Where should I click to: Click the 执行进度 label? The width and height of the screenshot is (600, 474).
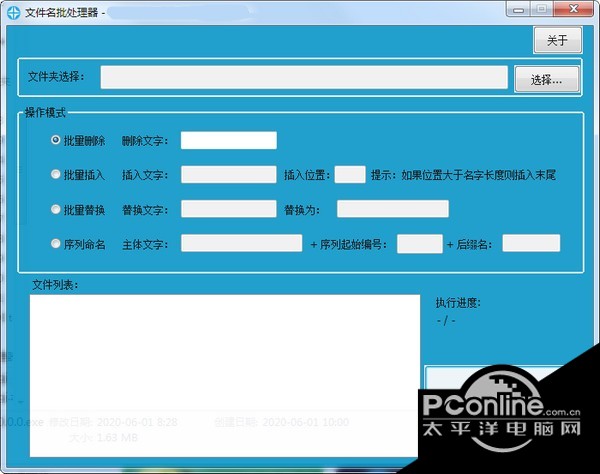[458, 303]
